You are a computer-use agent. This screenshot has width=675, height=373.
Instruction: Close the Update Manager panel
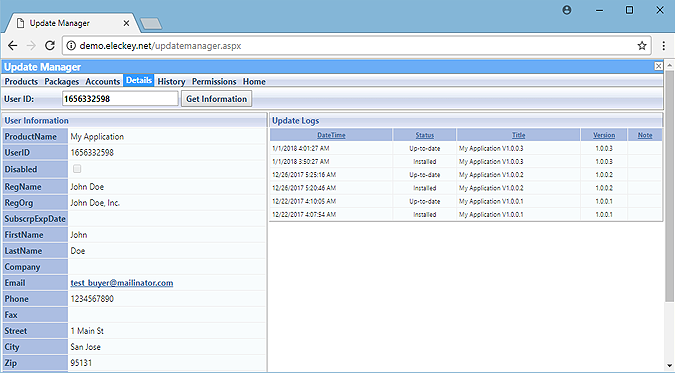658,66
